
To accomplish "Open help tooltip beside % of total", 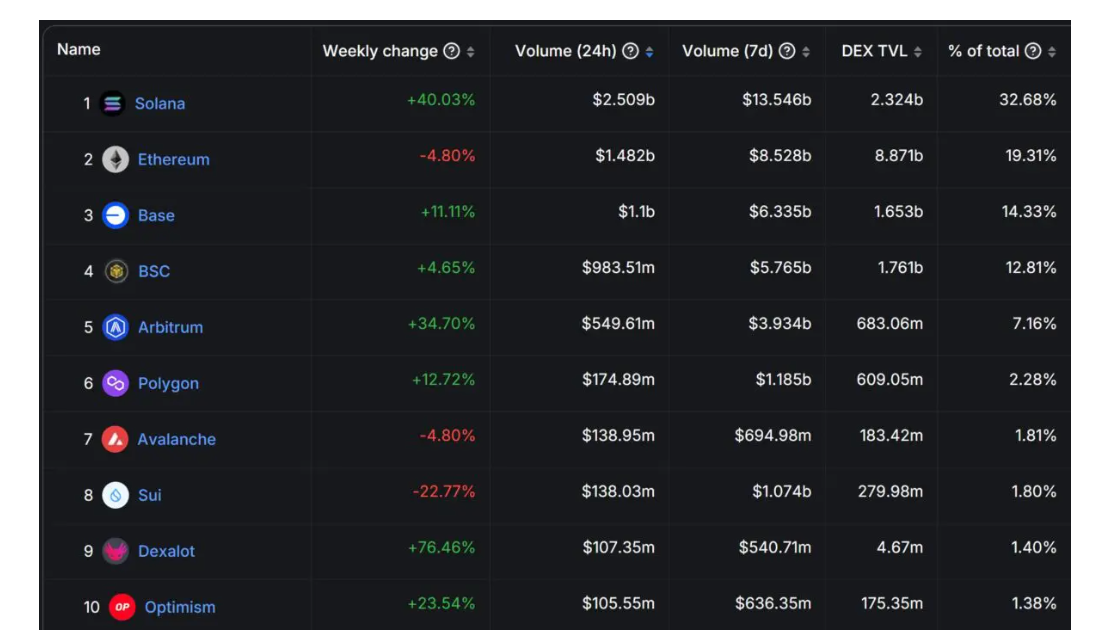I will click(x=1033, y=51).
